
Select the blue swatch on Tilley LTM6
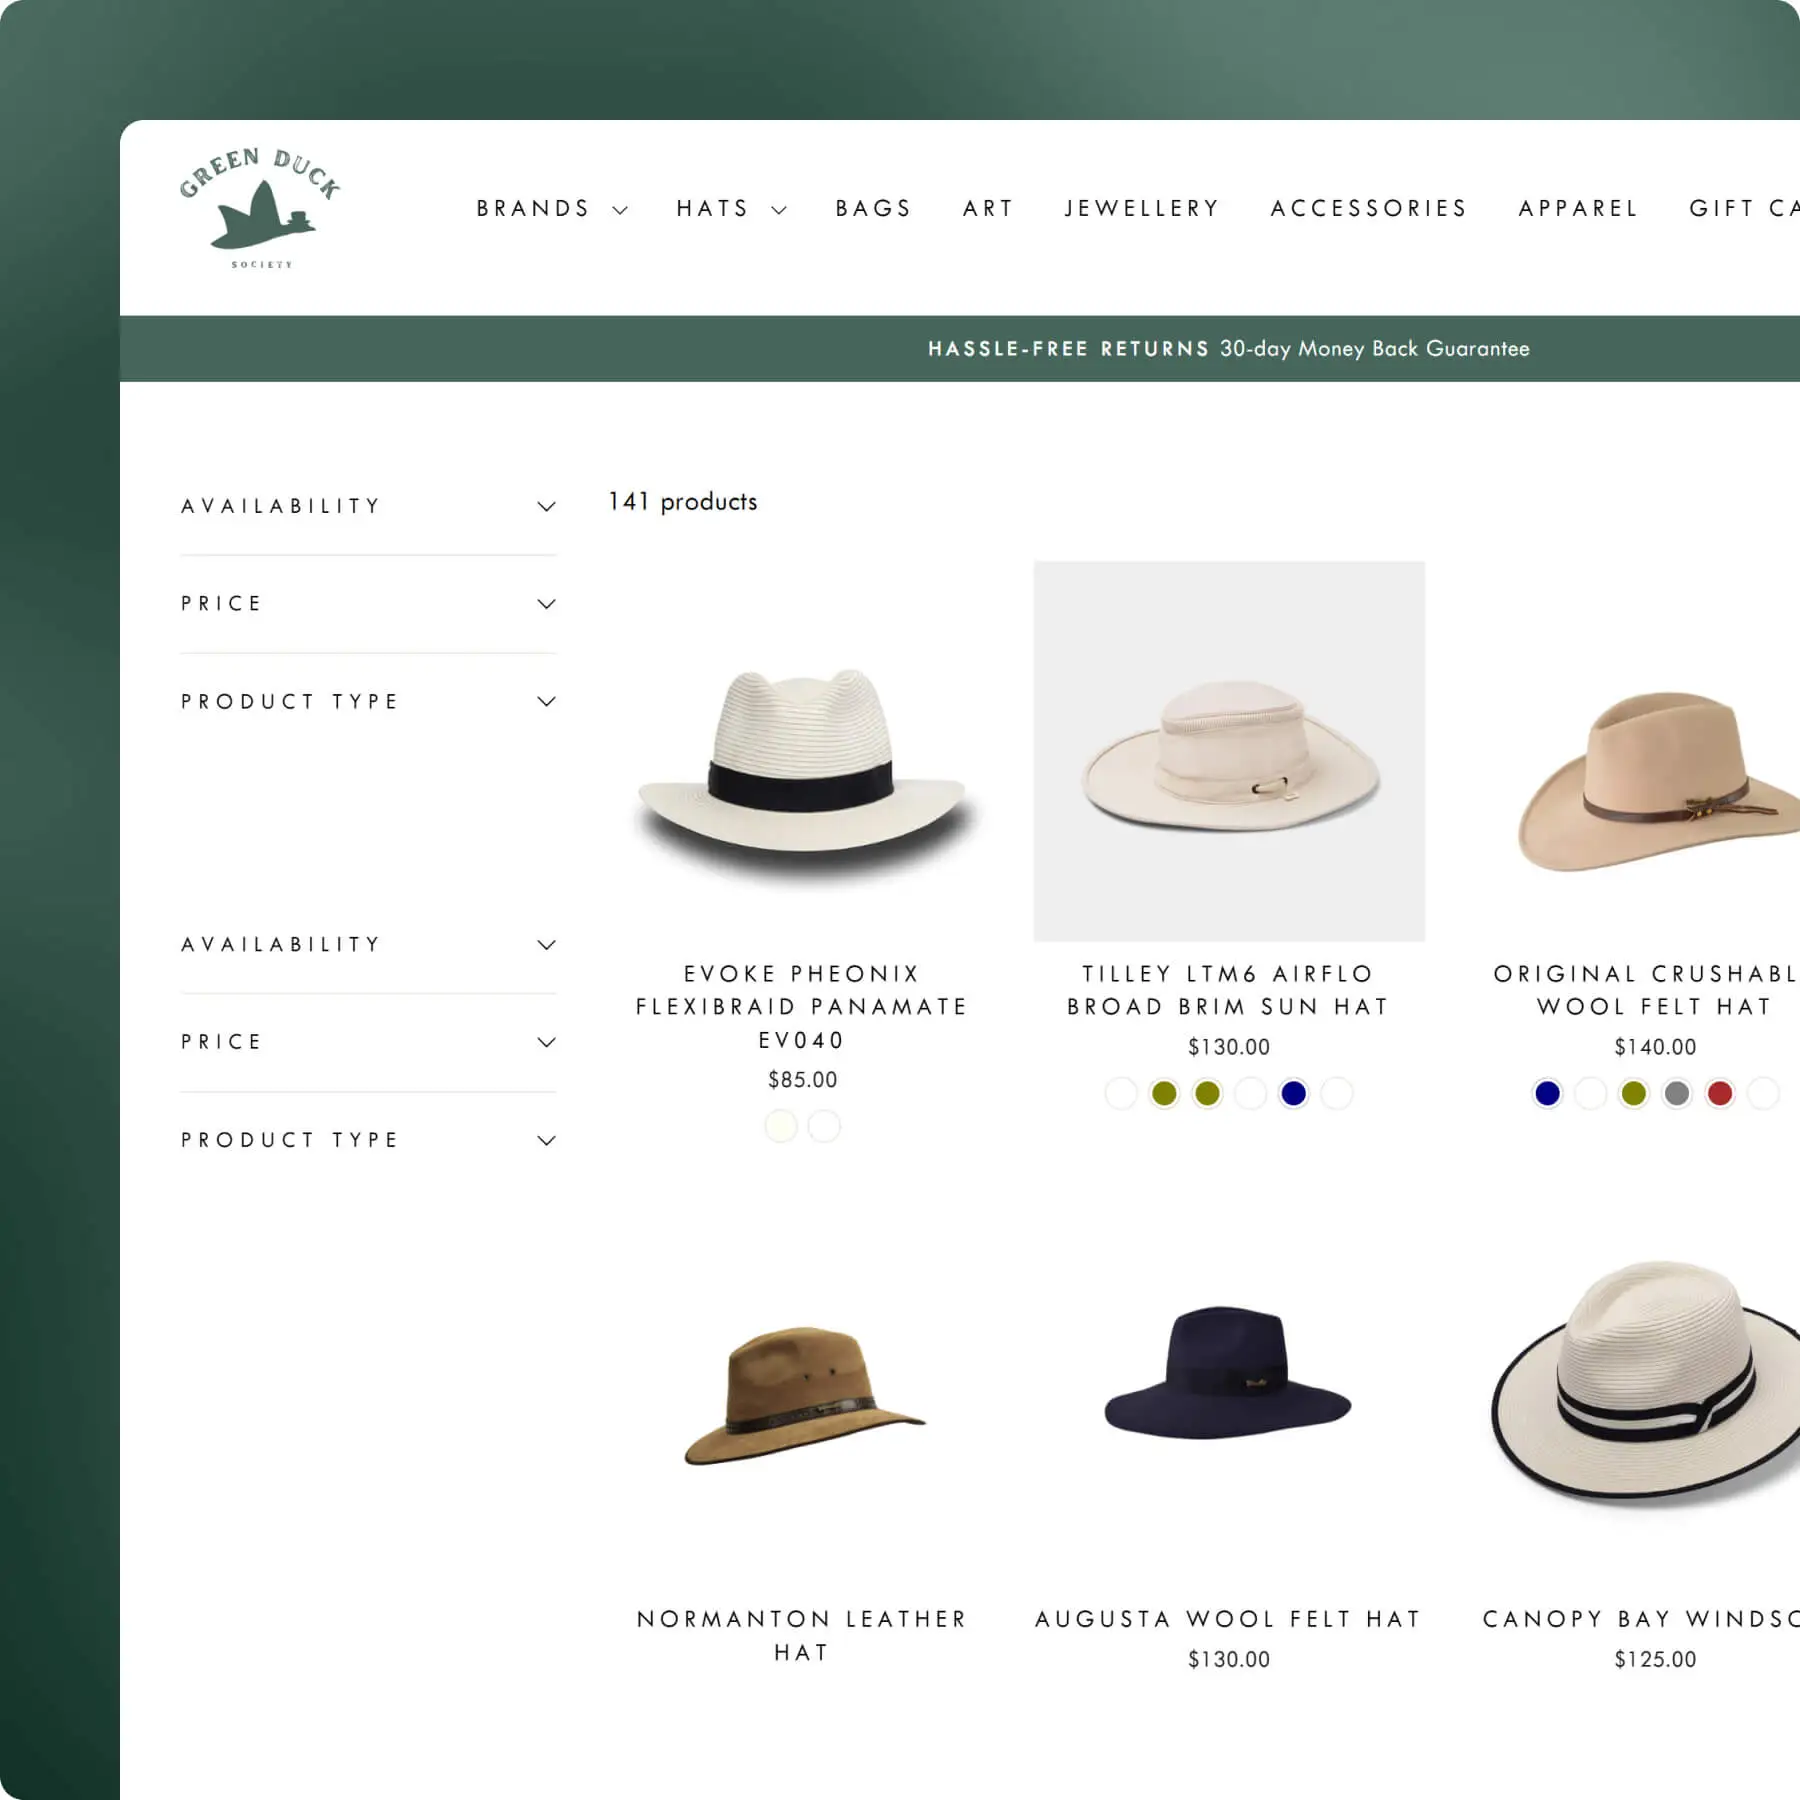click(x=1294, y=1094)
